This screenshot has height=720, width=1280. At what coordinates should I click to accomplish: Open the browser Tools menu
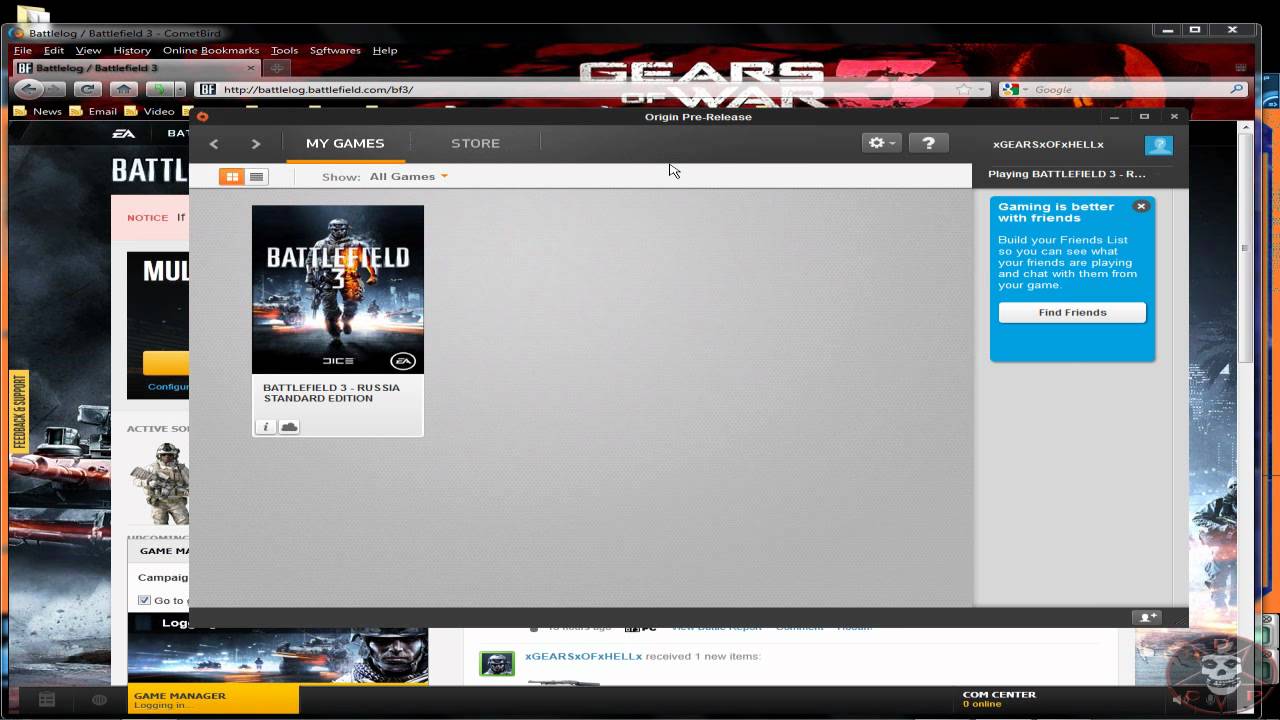point(284,50)
